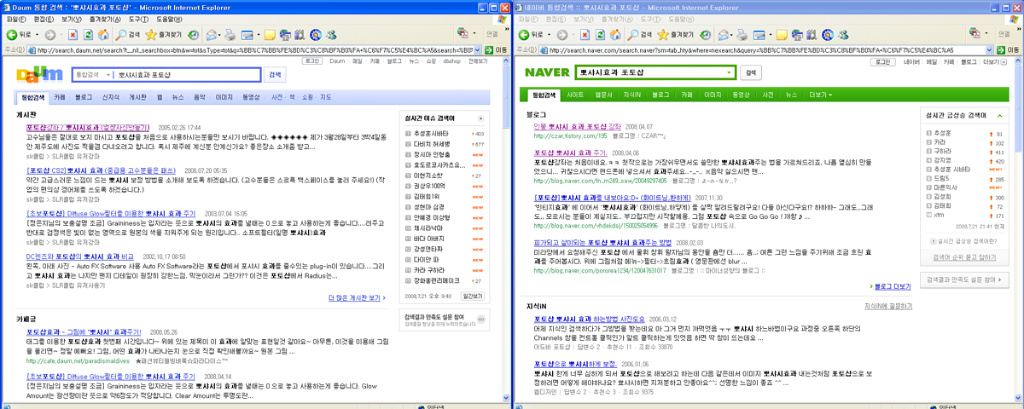This screenshot has height=409, width=1024.
Task: Open Mail icon dropdown arrow in Daum window
Action: click(x=221, y=35)
